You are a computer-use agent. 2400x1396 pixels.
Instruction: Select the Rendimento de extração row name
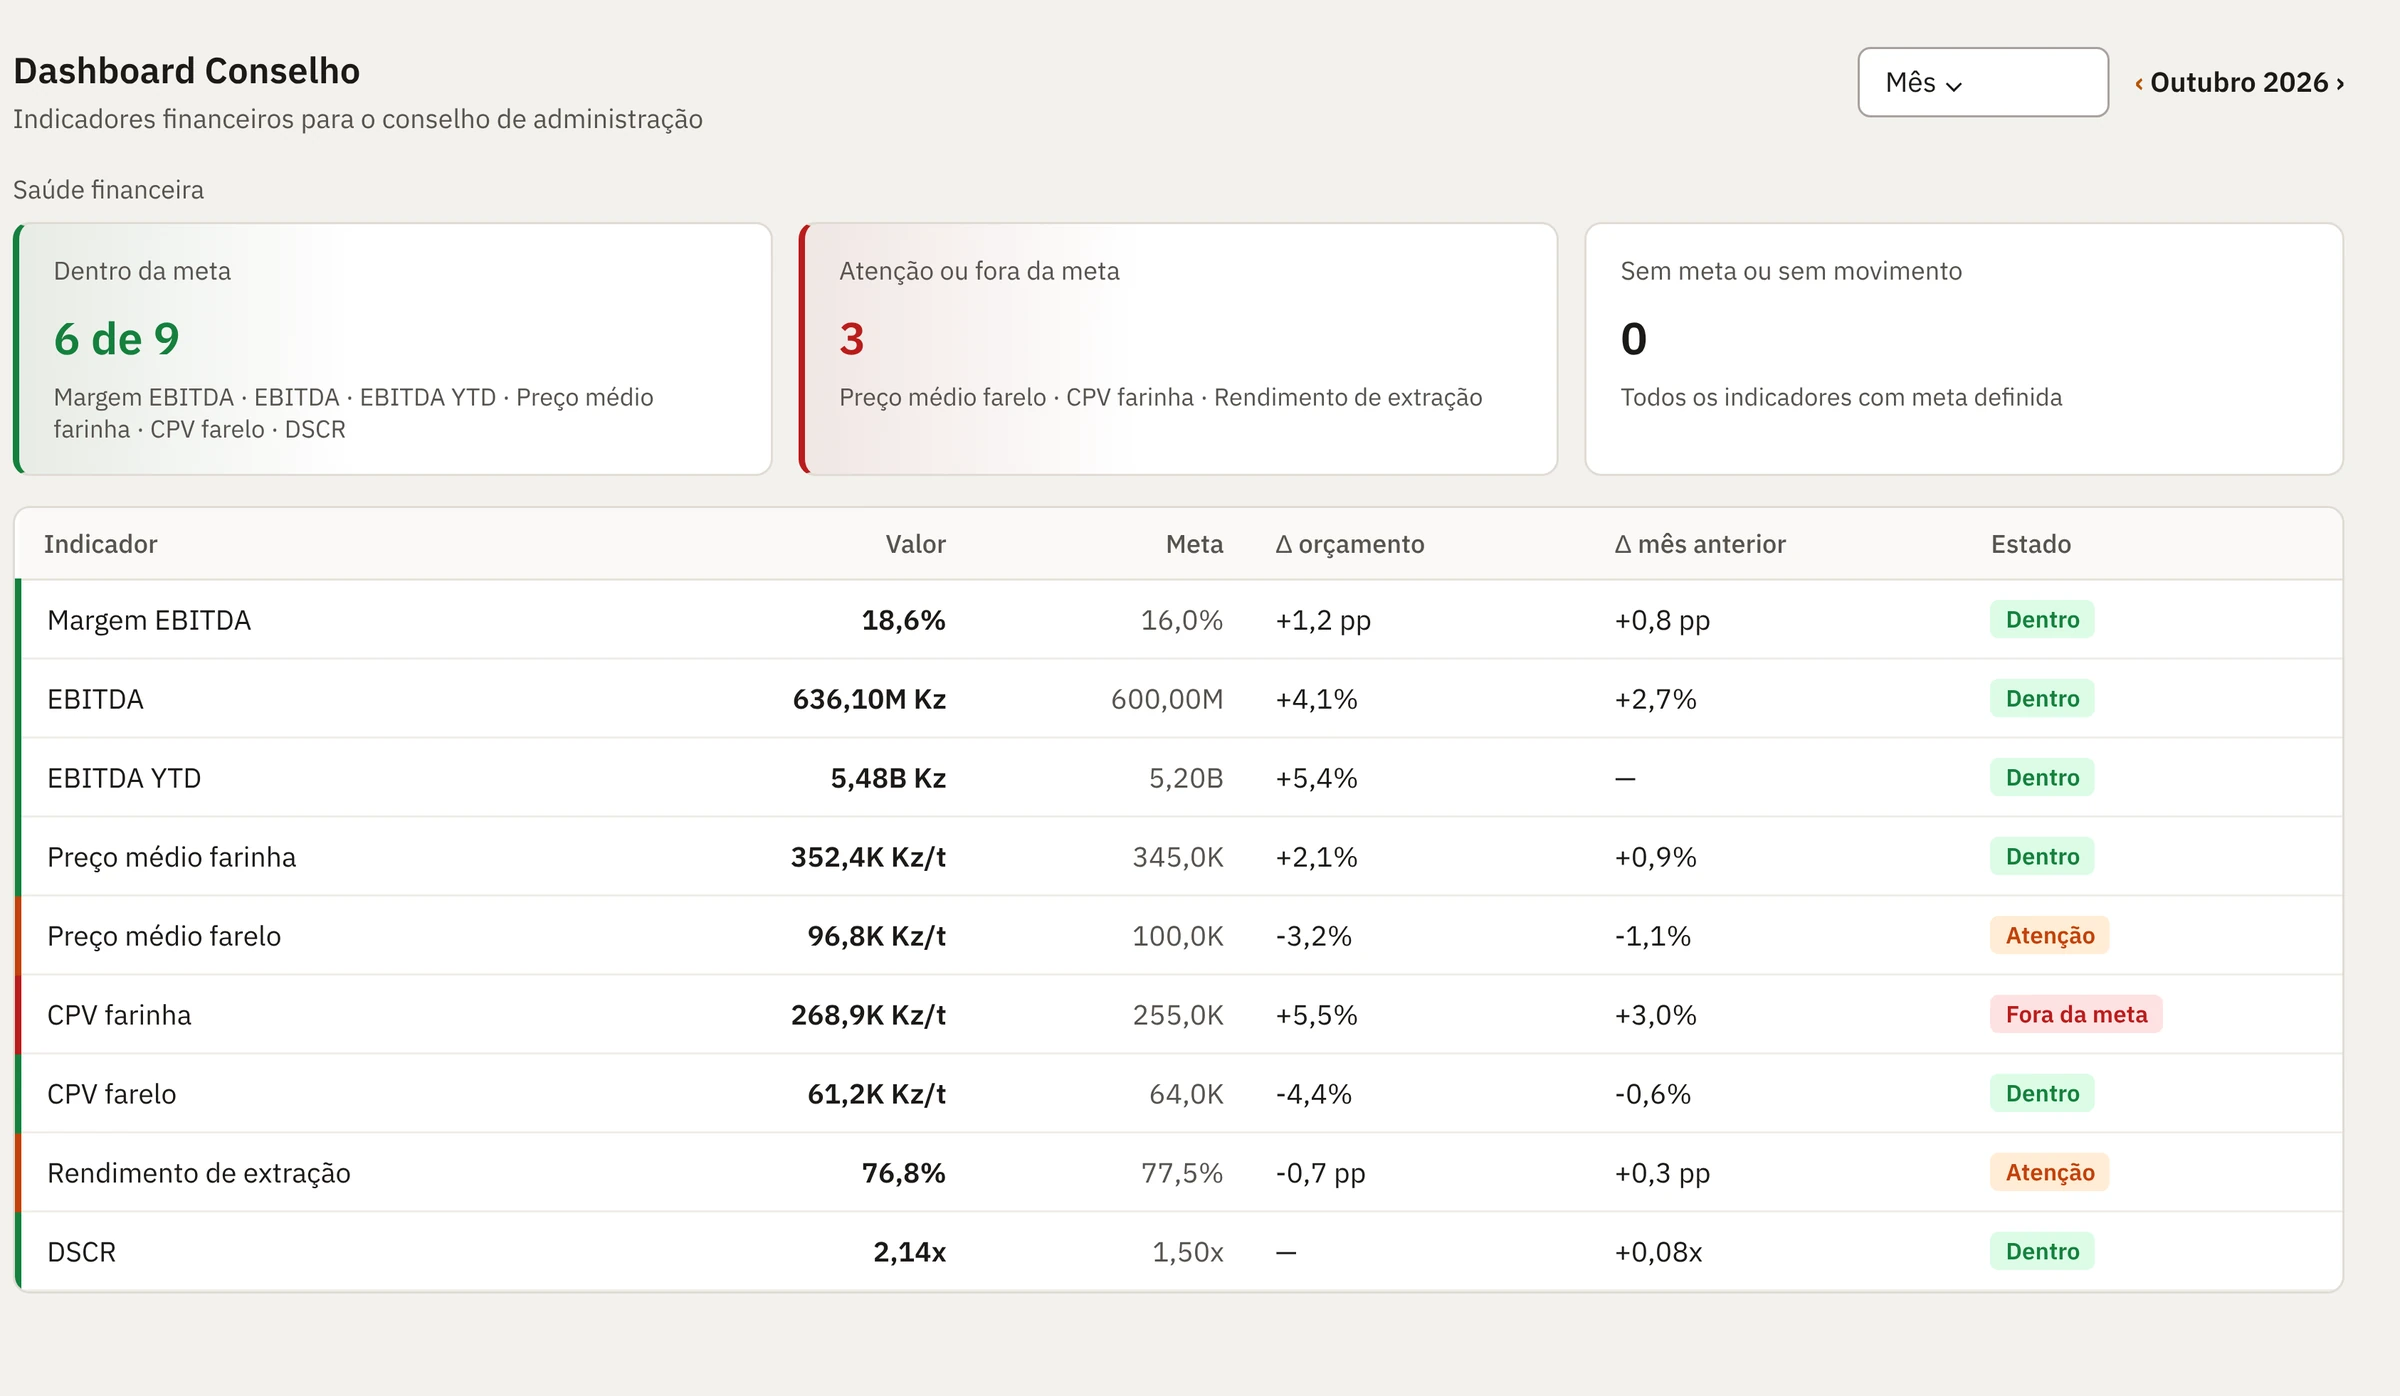pyautogui.click(x=198, y=1173)
